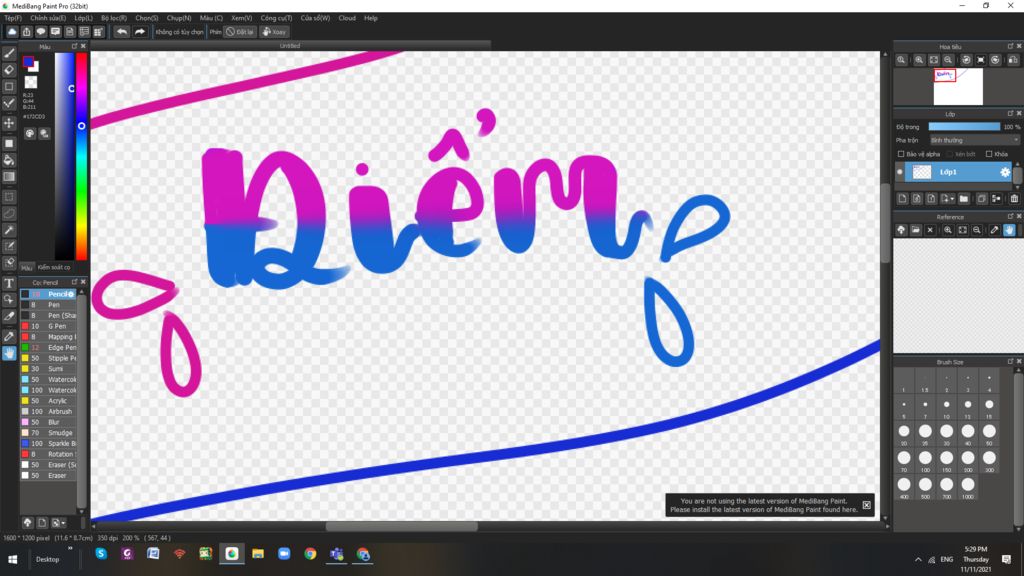The height and width of the screenshot is (576, 1024).
Task: Select the Sumi brush
Action: [49, 369]
